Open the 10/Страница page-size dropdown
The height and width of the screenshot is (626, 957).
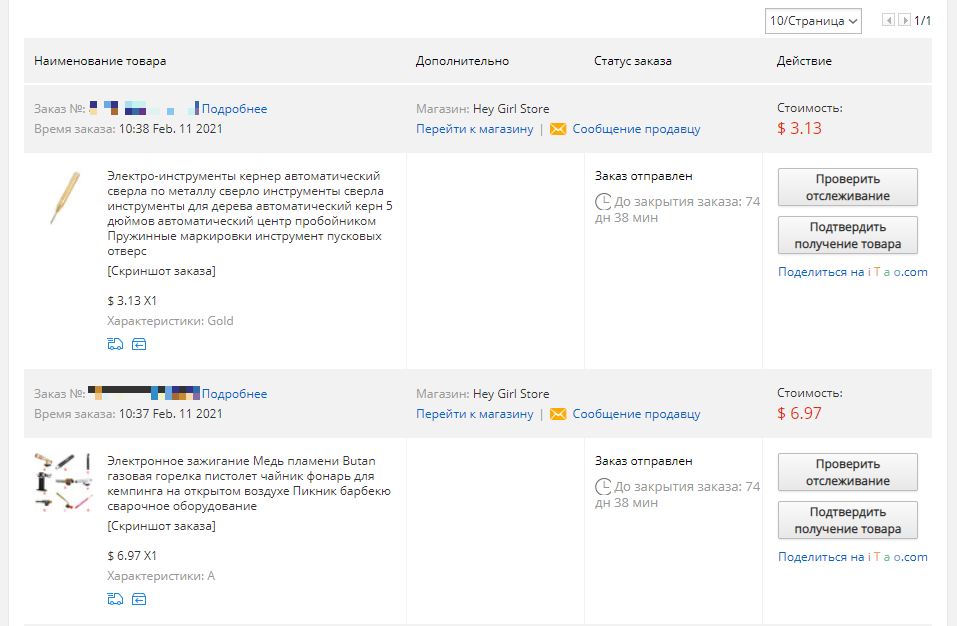[x=813, y=21]
